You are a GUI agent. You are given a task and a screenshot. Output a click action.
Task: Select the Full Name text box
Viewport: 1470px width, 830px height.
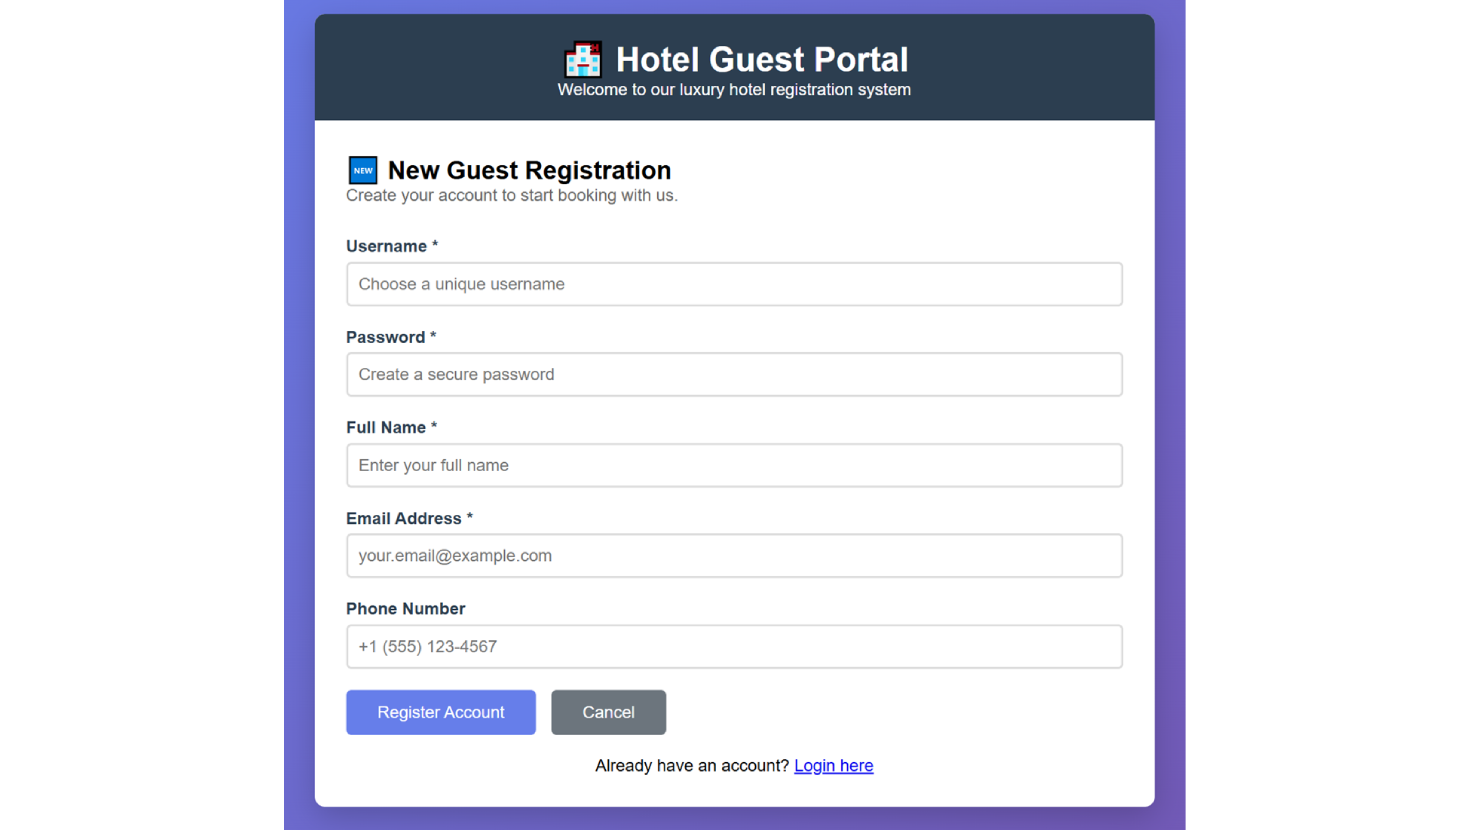pos(734,465)
